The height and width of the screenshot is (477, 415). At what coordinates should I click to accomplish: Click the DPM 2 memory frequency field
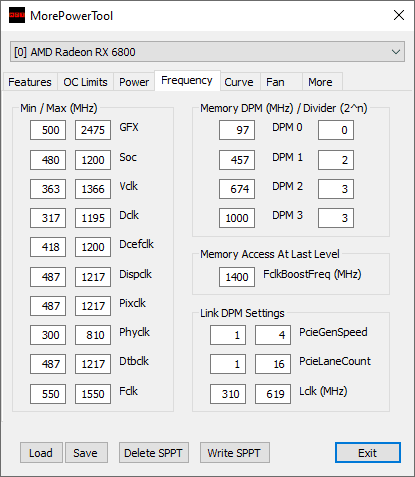pyautogui.click(x=237, y=189)
